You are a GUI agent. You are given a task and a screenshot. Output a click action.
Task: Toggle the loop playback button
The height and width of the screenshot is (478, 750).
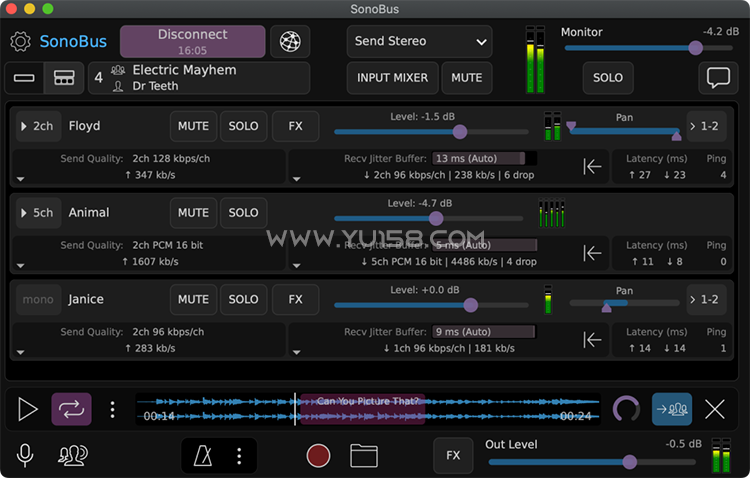click(x=71, y=410)
